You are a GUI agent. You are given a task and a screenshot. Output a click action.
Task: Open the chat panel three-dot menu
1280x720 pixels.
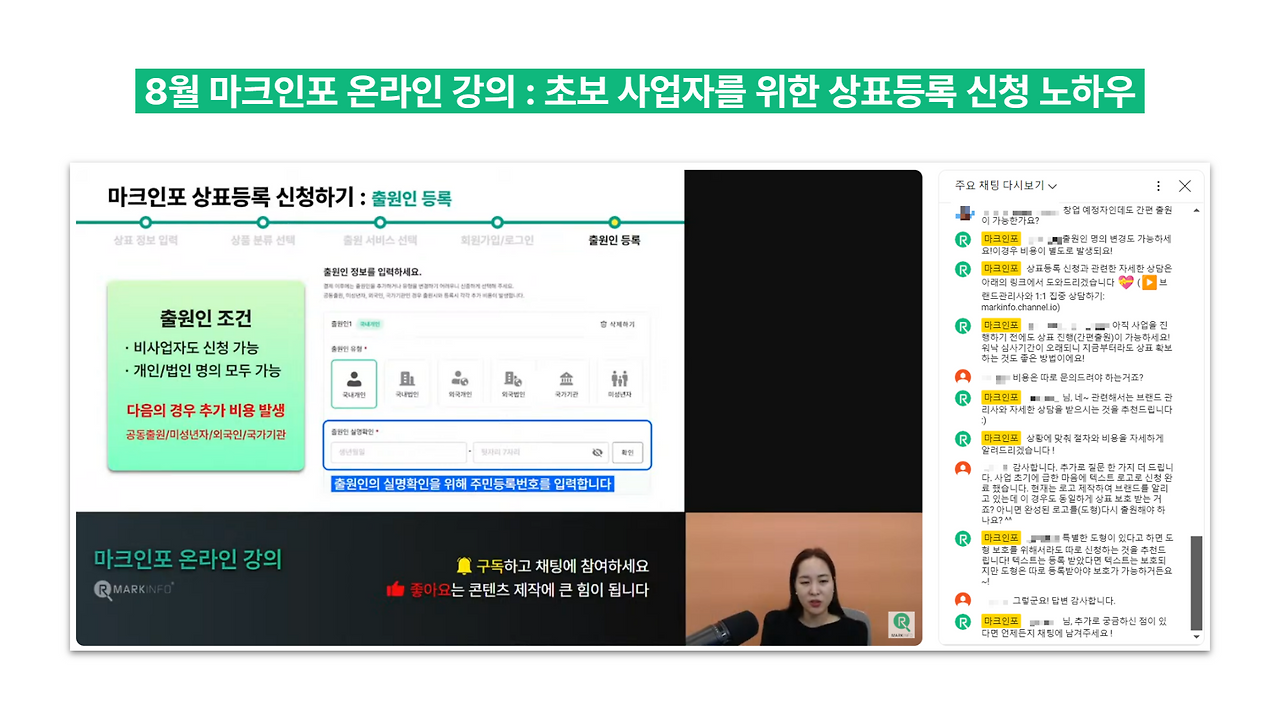(1159, 186)
